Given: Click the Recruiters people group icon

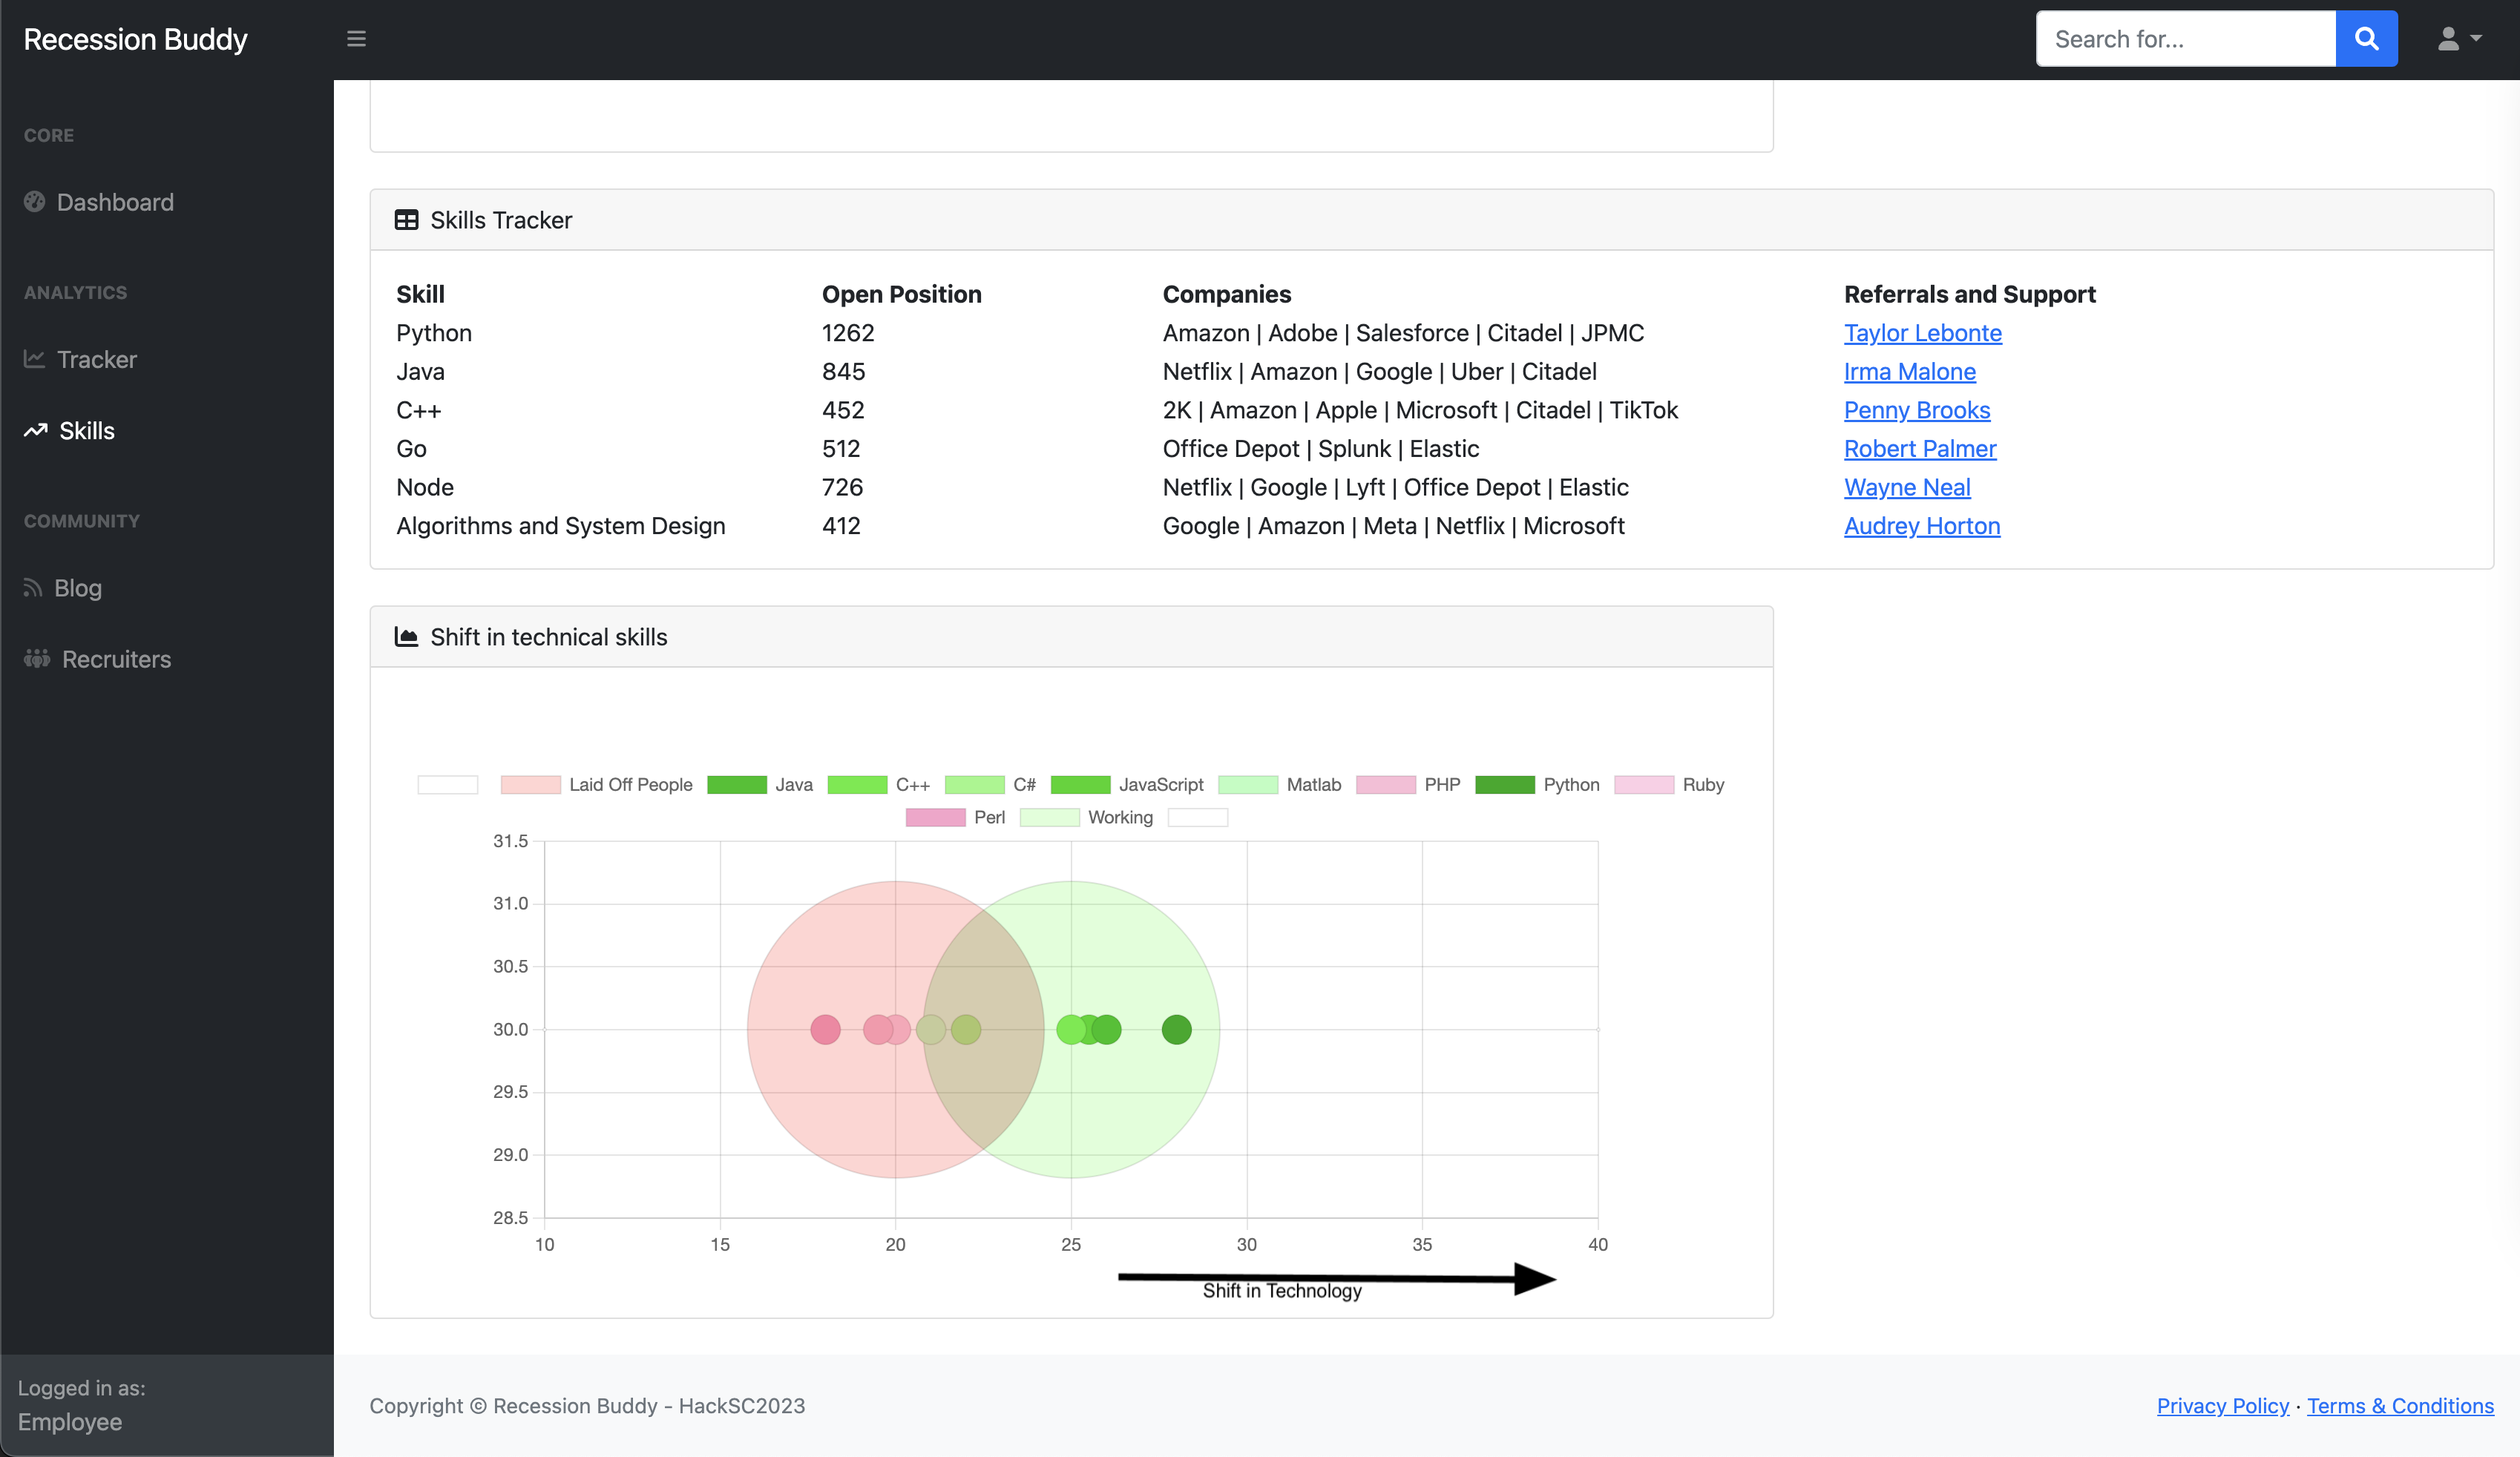Looking at the screenshot, I should tap(37, 659).
